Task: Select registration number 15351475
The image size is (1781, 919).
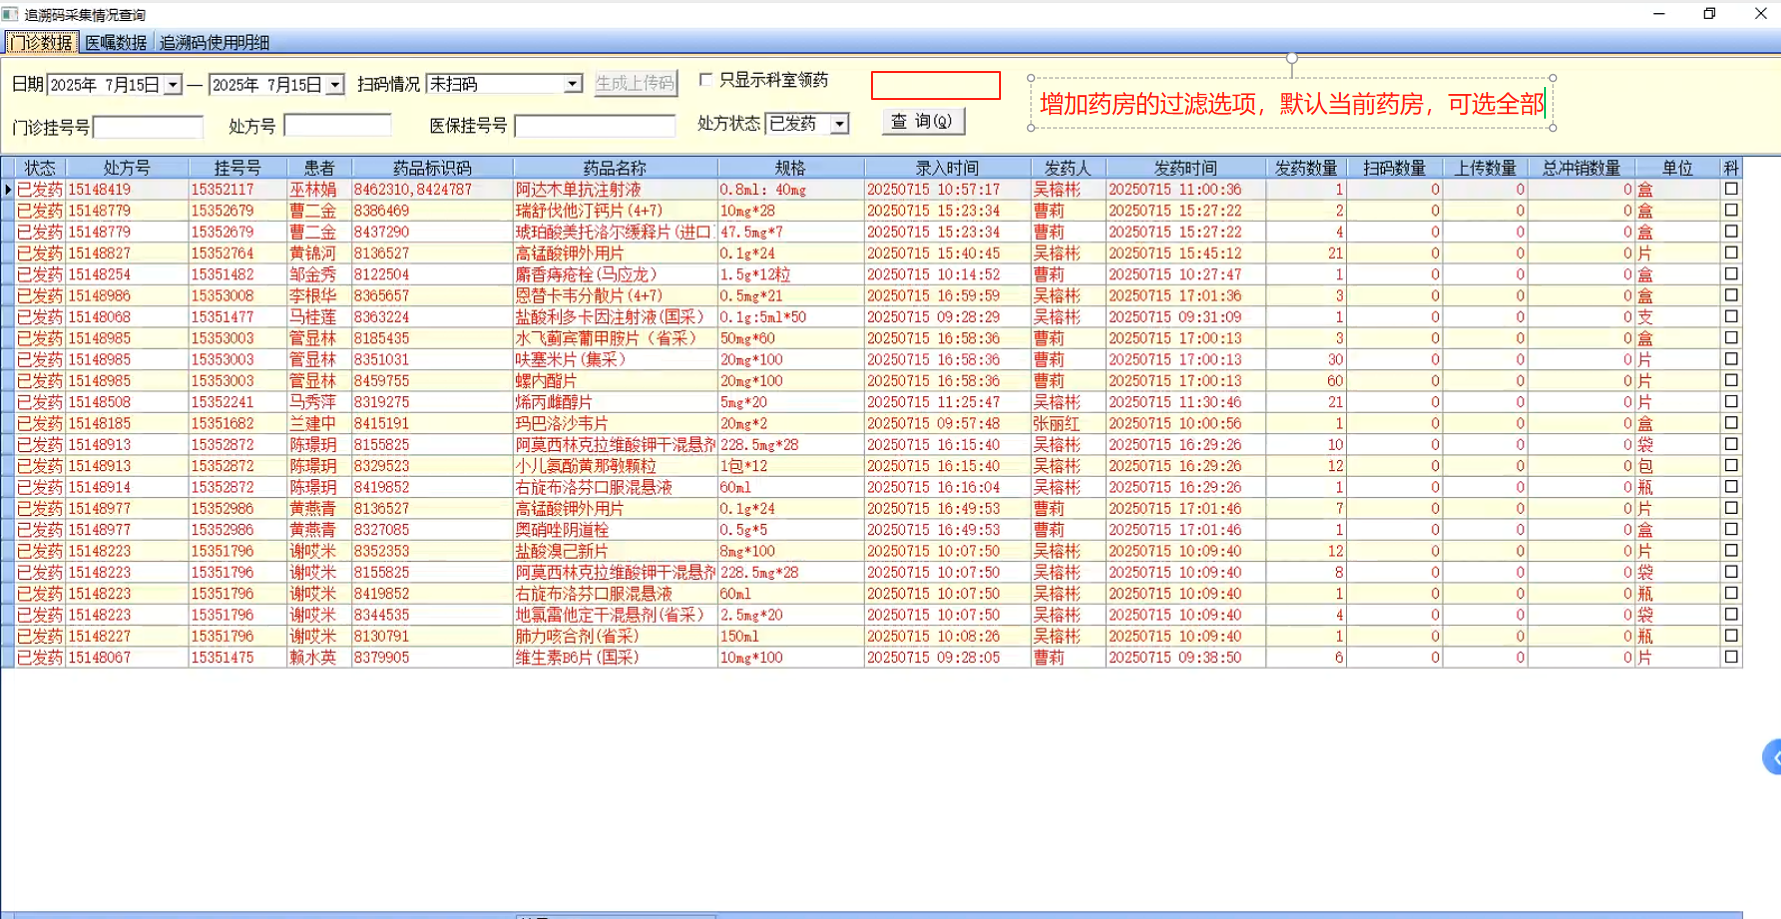Action: tap(222, 657)
